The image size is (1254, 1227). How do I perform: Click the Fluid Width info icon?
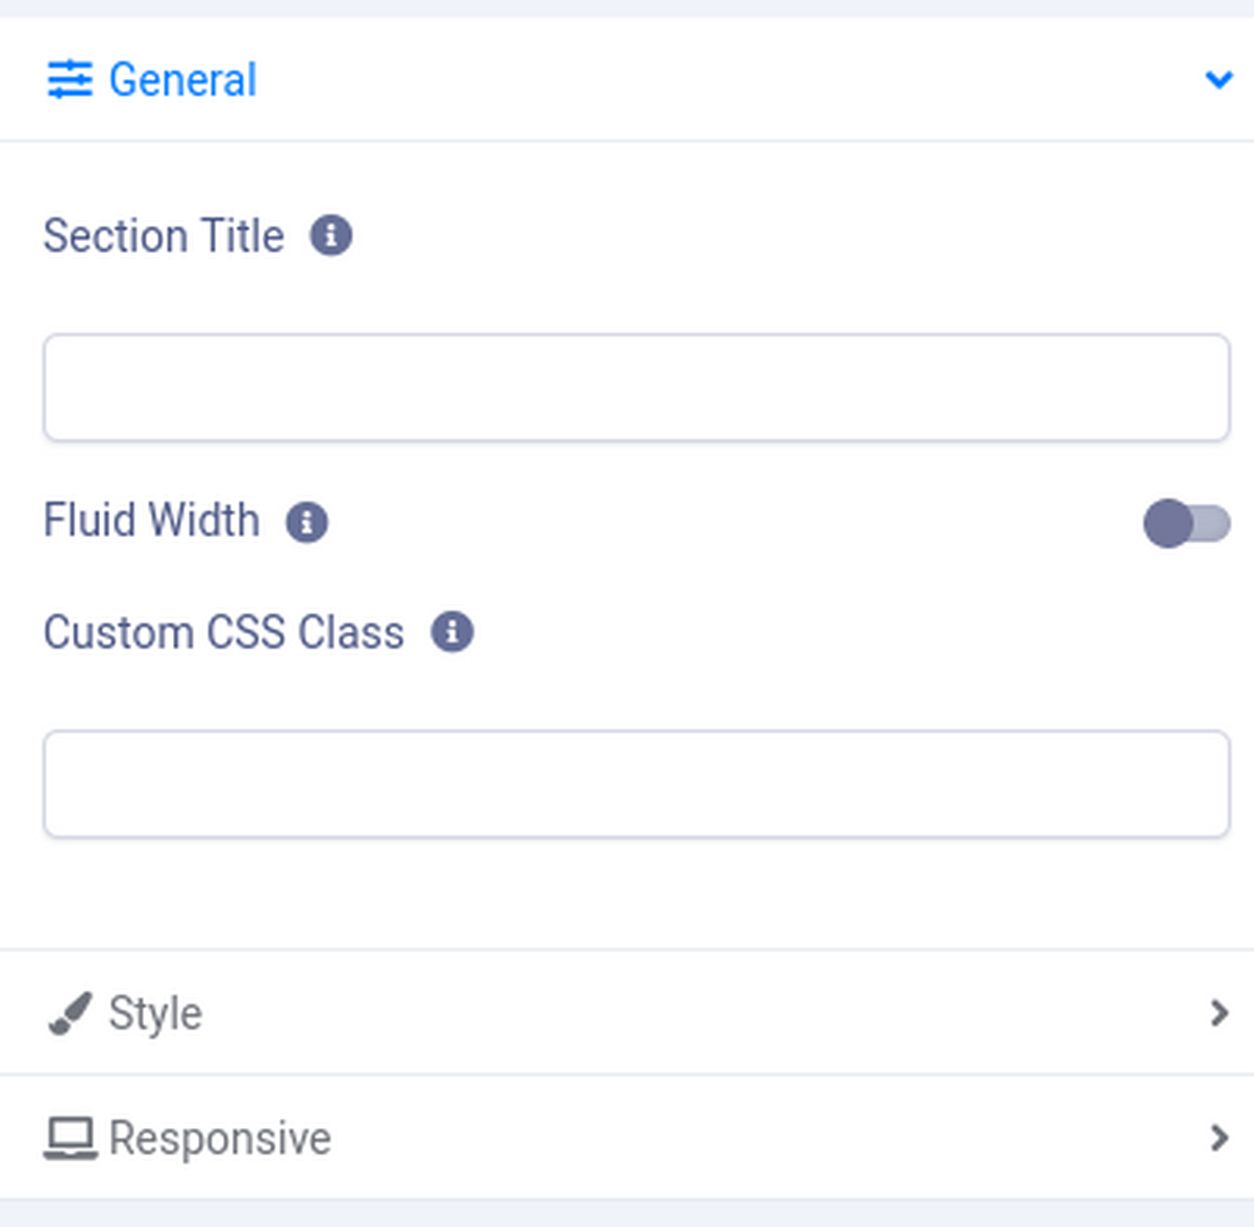(x=307, y=522)
